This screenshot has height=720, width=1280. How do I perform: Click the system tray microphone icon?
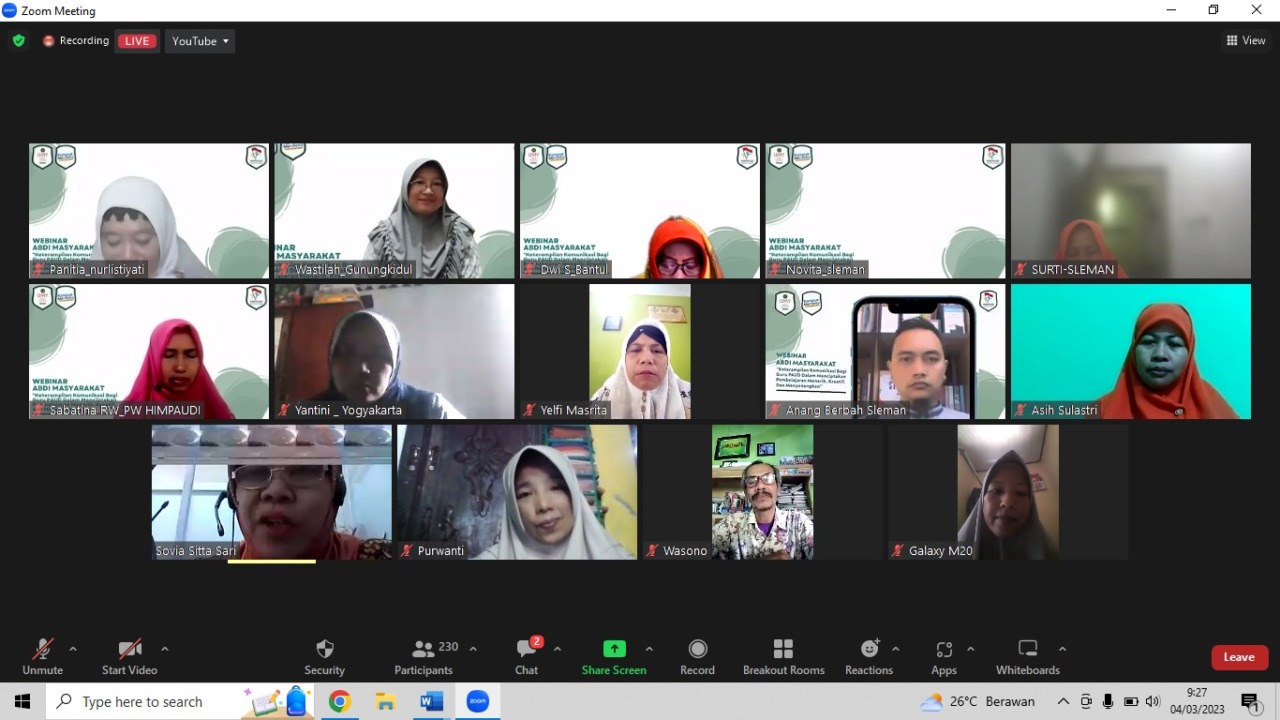point(1108,701)
